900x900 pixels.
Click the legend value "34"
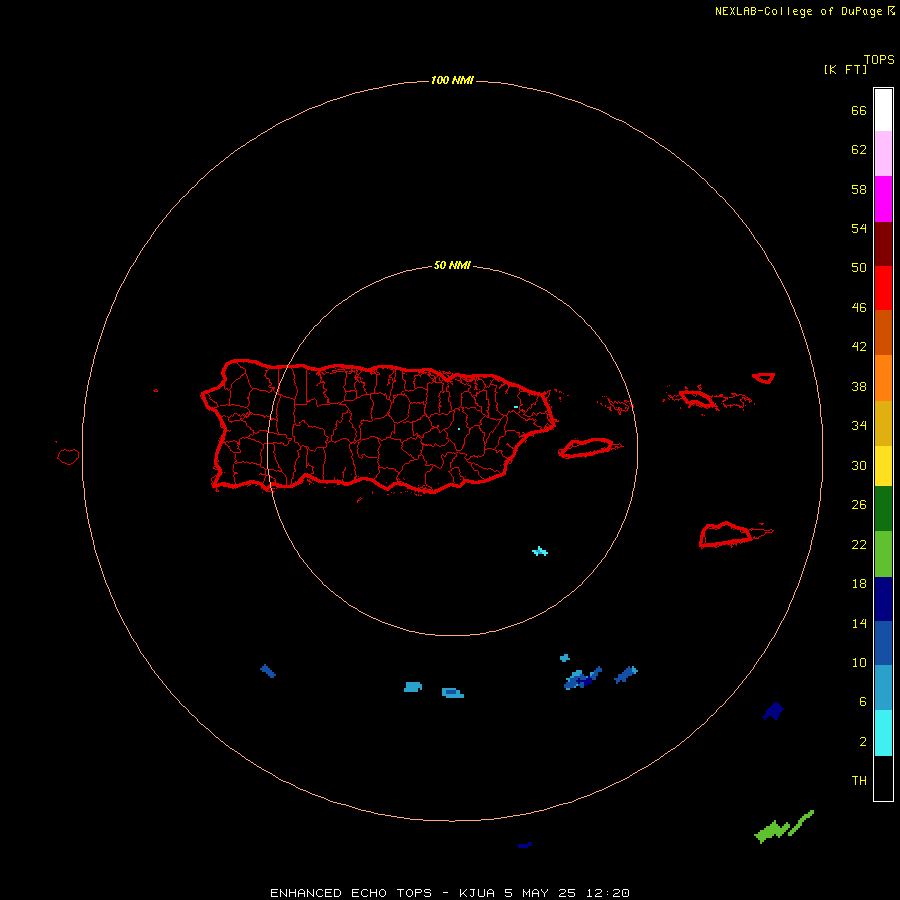point(859,426)
